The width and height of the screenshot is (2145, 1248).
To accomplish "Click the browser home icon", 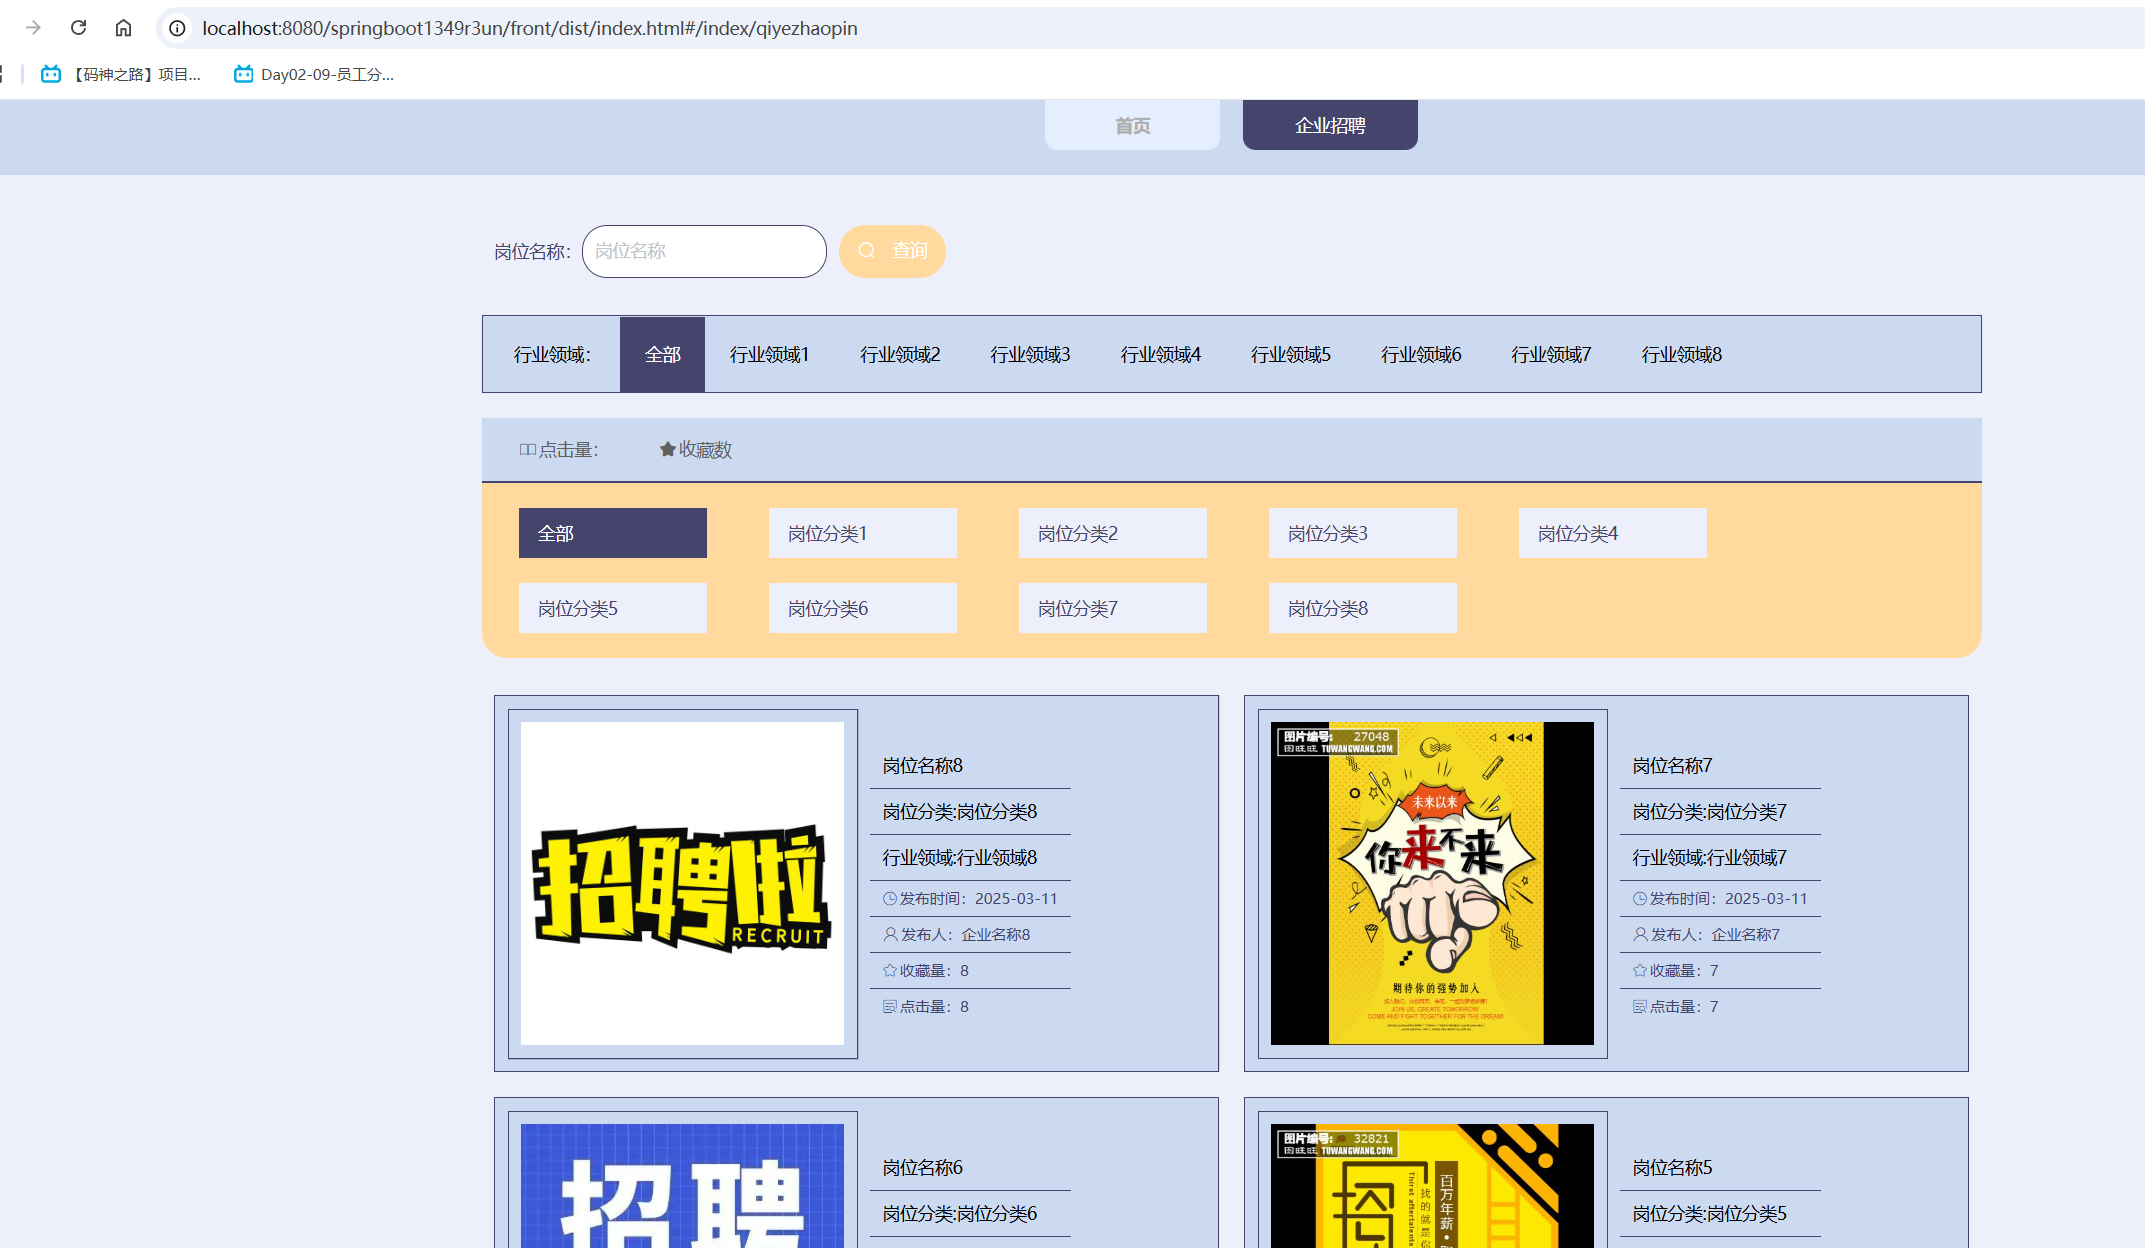I will [123, 28].
